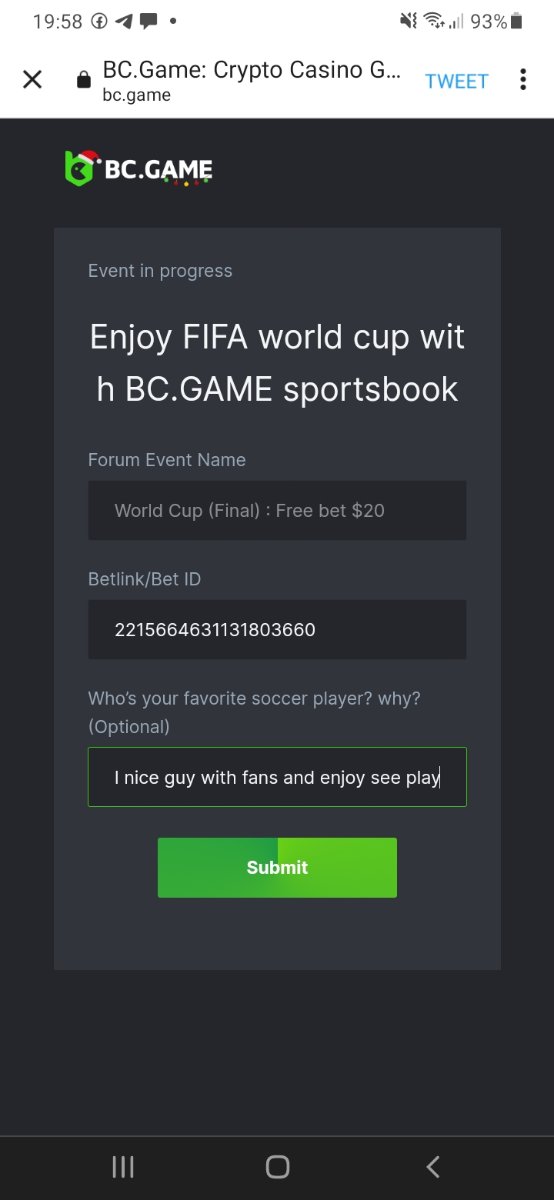Tap the Android recent apps button
The image size is (554, 1200).
(123, 1166)
